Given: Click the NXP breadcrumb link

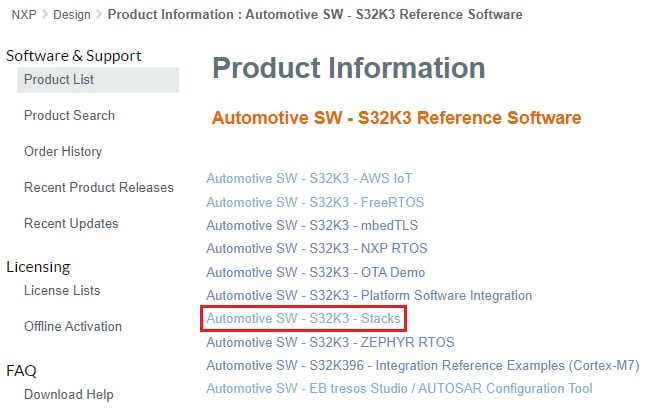Looking at the screenshot, I should pos(23,15).
